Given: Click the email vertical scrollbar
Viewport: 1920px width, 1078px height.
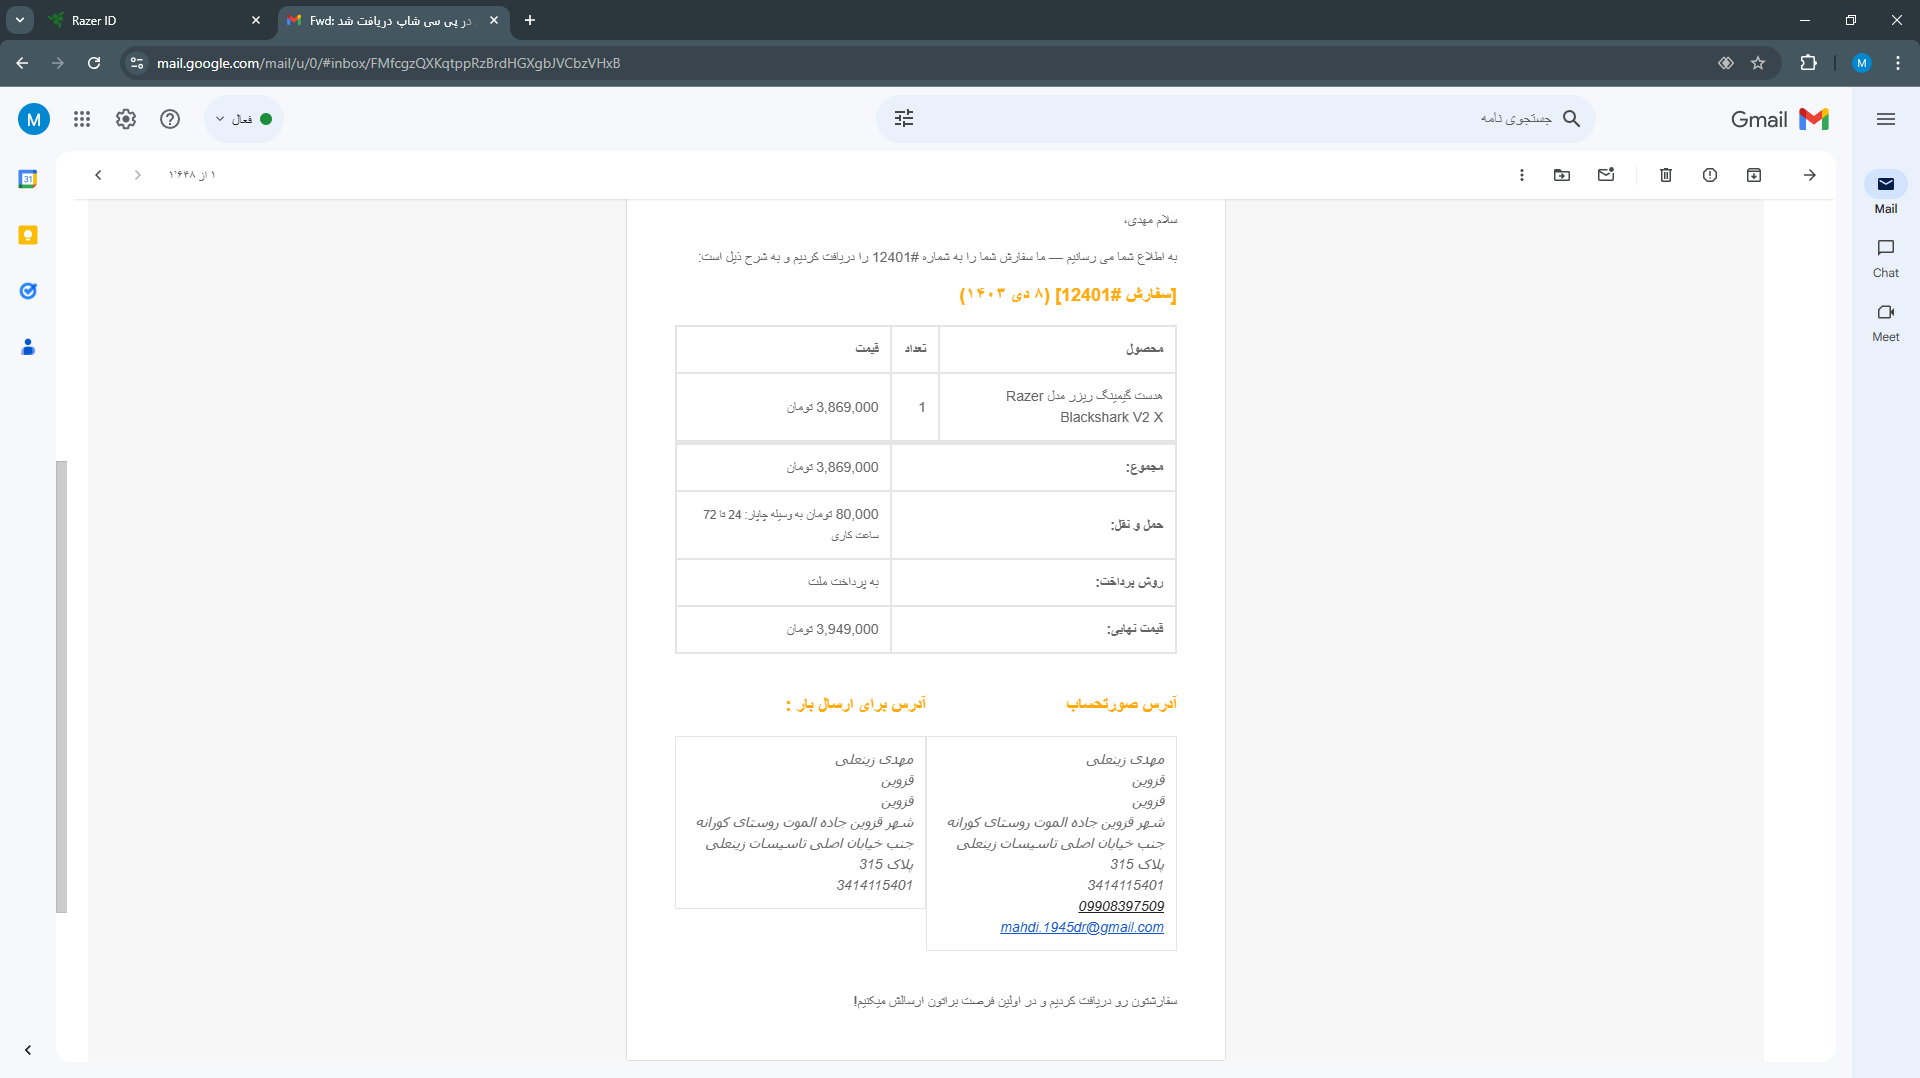Looking at the screenshot, I should tap(61, 686).
